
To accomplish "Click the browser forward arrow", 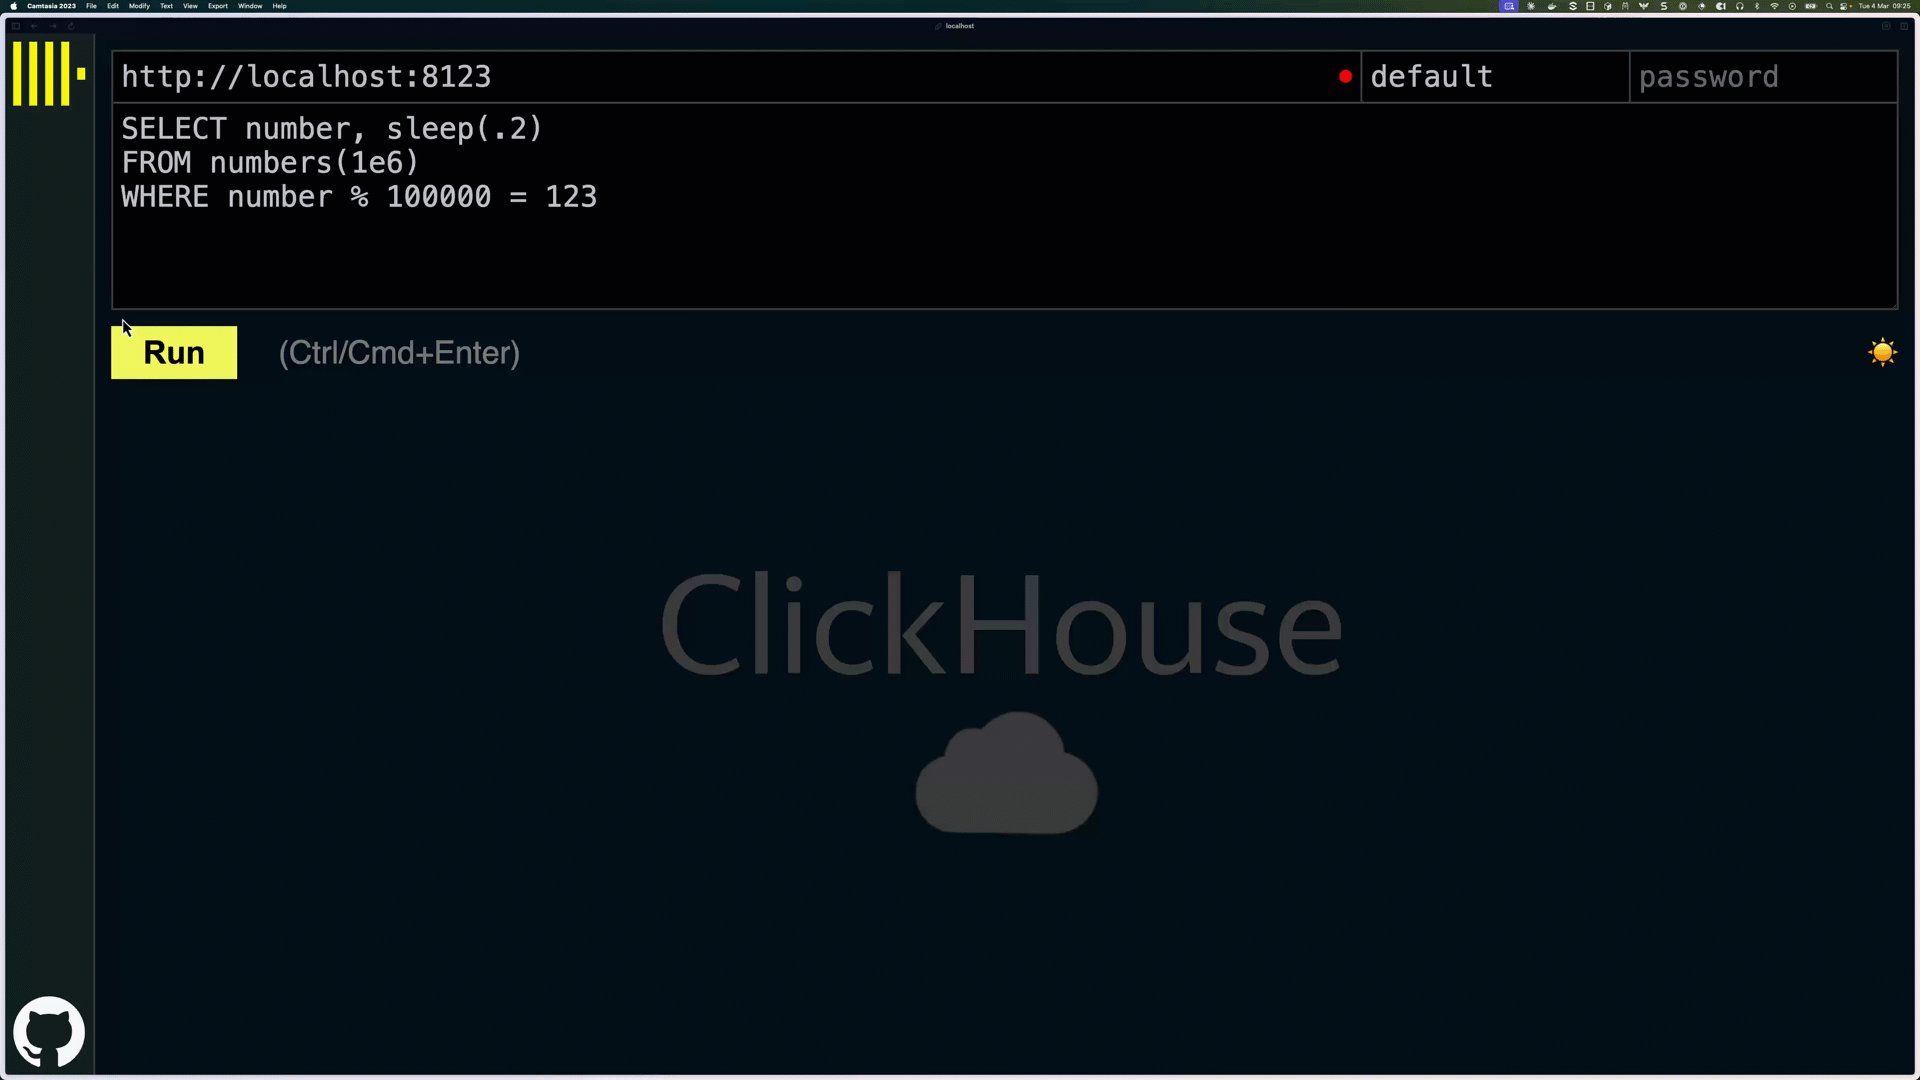I will 52,26.
